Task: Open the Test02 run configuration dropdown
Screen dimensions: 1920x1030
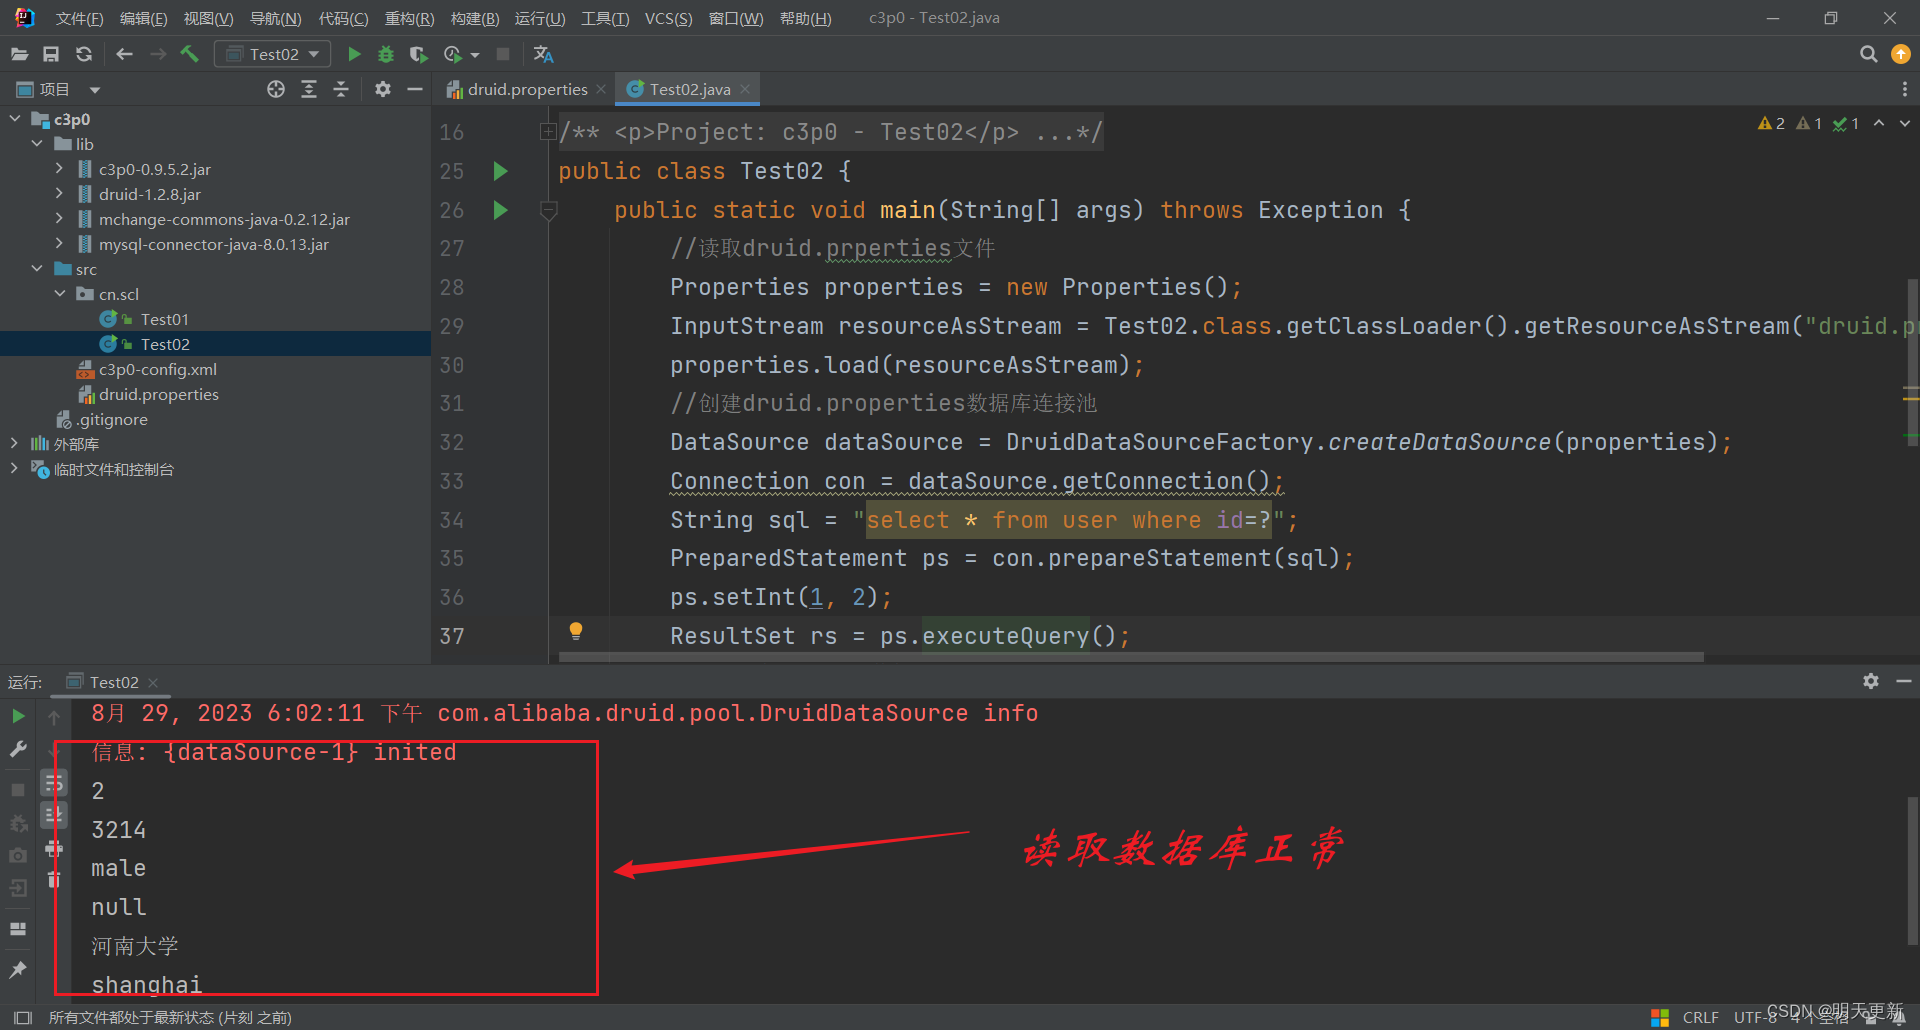Action: [x=272, y=54]
